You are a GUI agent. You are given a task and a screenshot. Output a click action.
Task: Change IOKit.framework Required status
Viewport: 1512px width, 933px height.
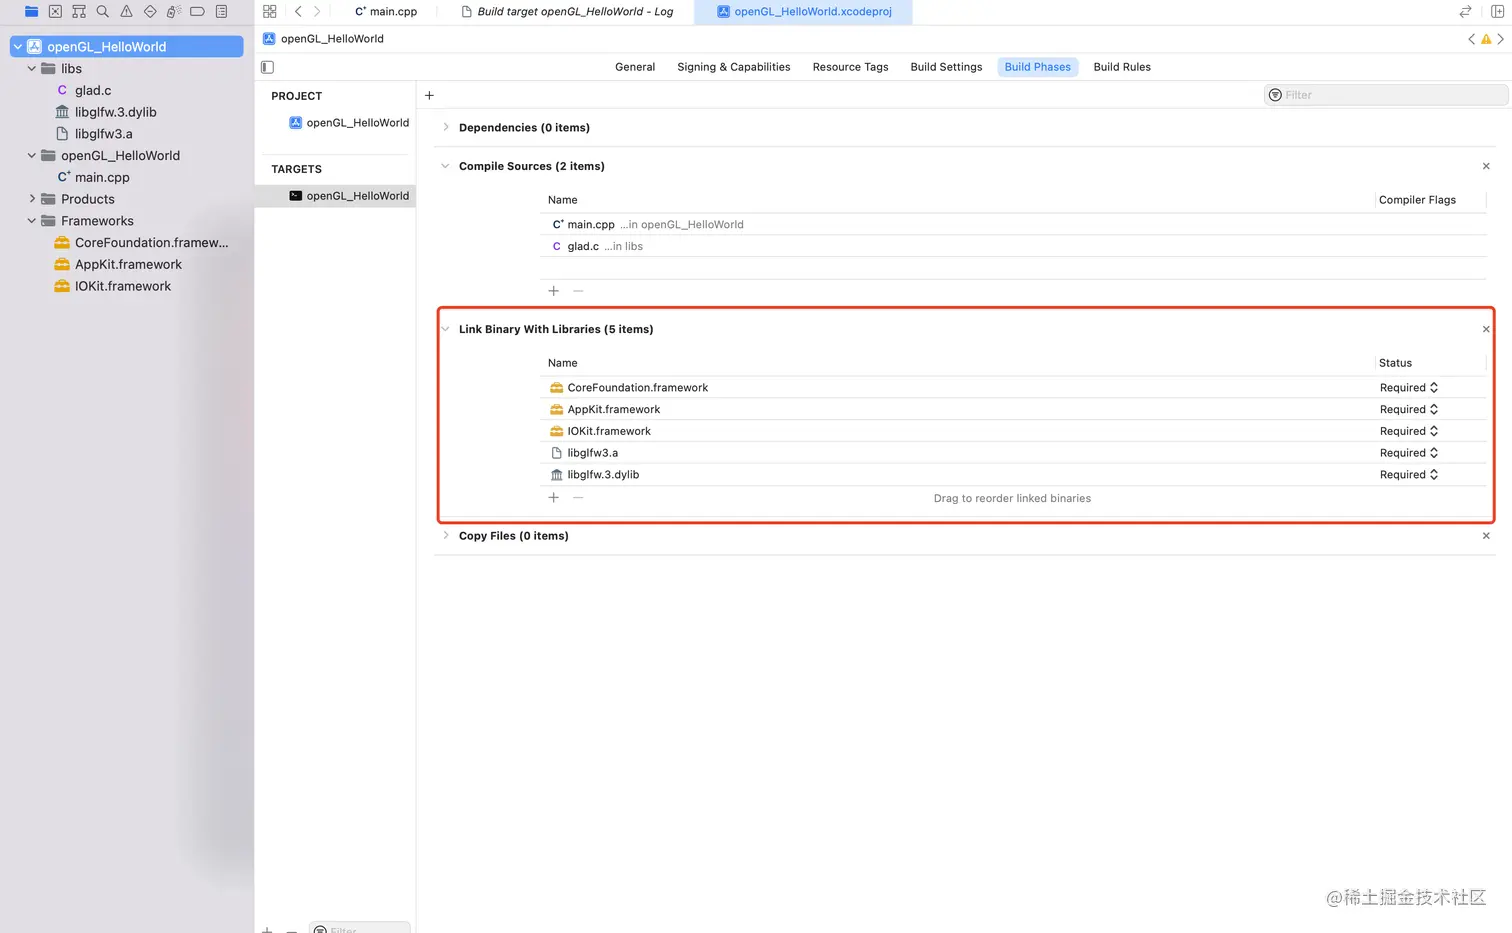[1409, 432]
